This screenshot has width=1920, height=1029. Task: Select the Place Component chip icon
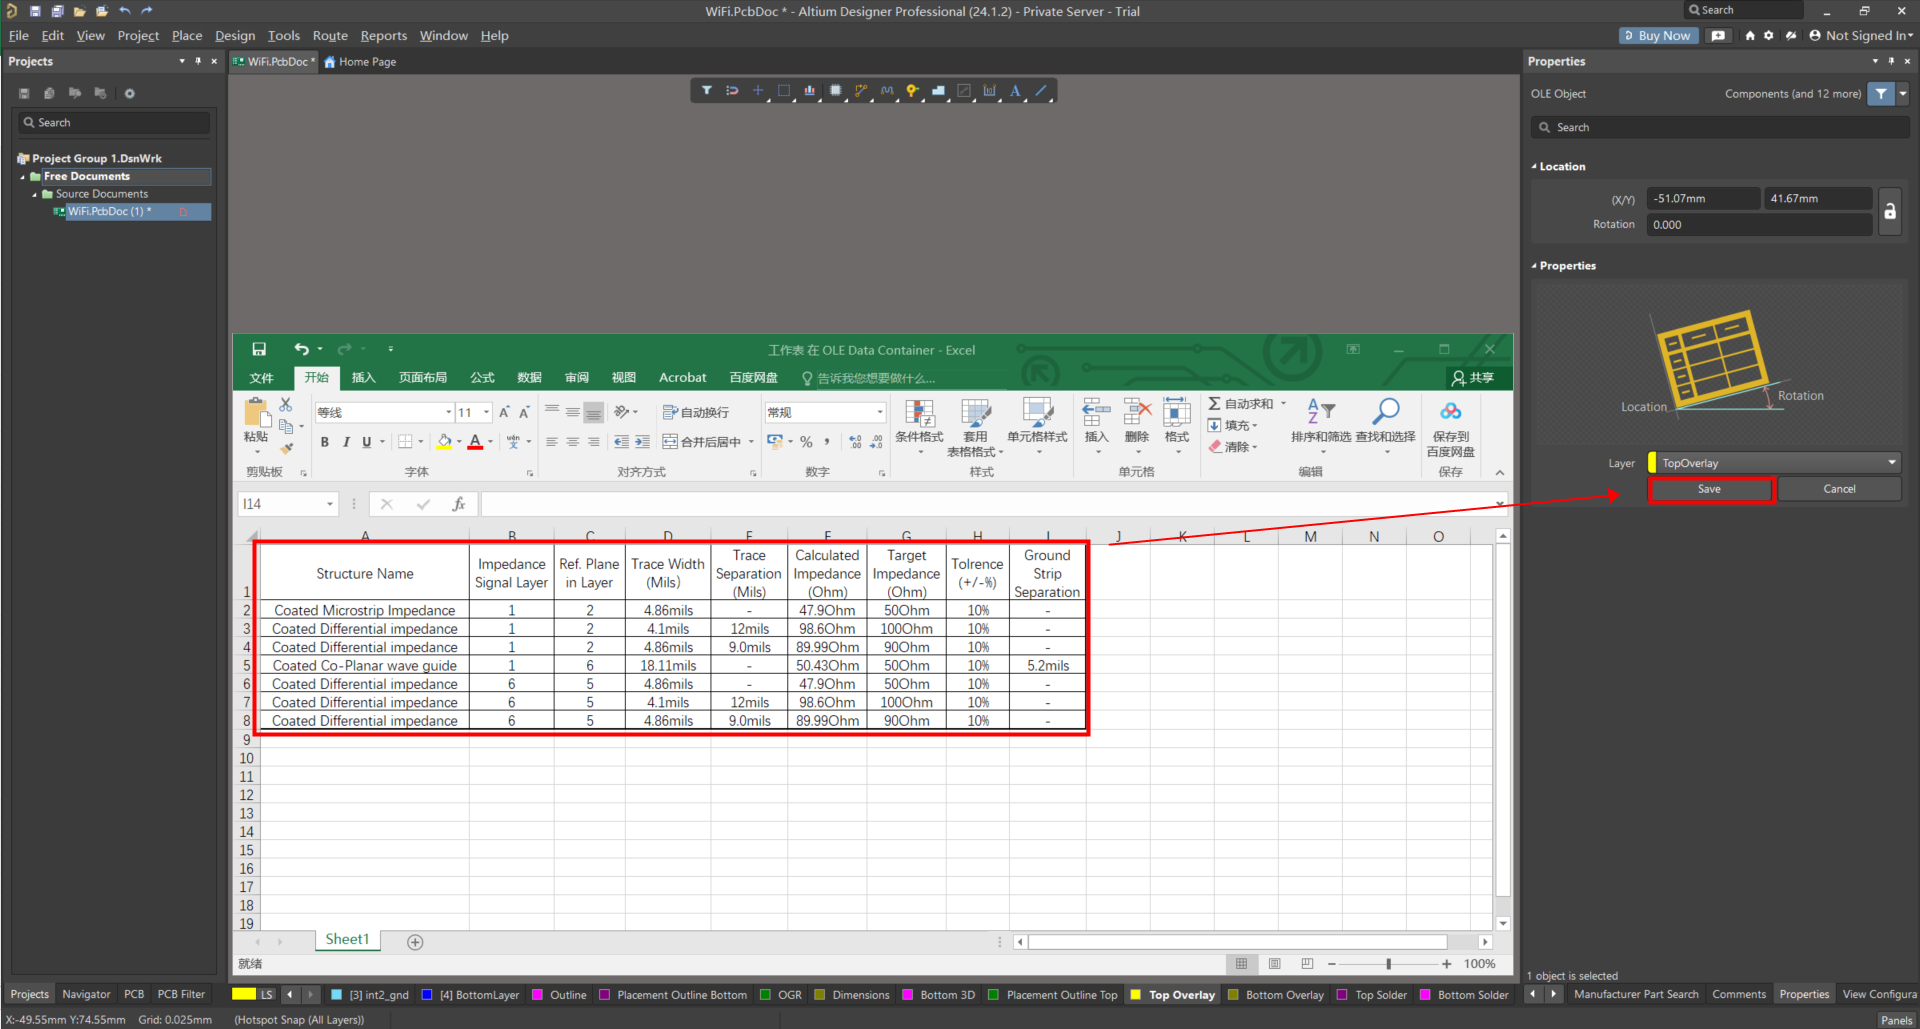point(836,91)
